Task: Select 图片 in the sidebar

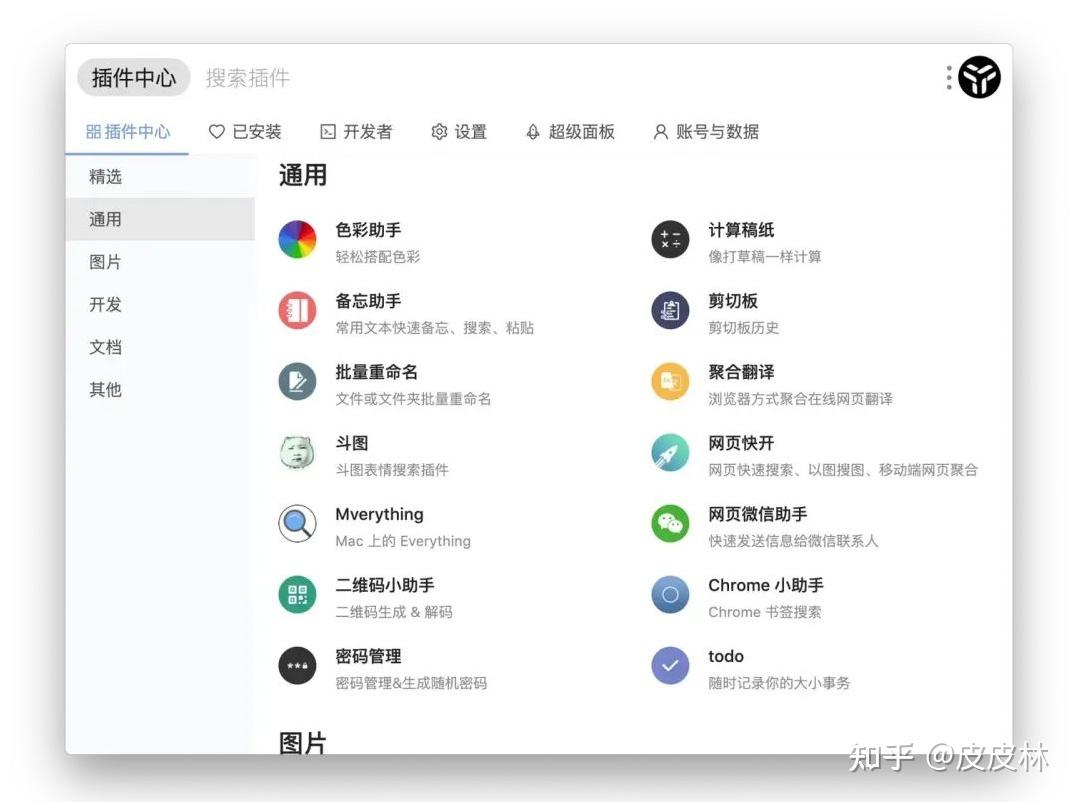Action: [x=106, y=261]
